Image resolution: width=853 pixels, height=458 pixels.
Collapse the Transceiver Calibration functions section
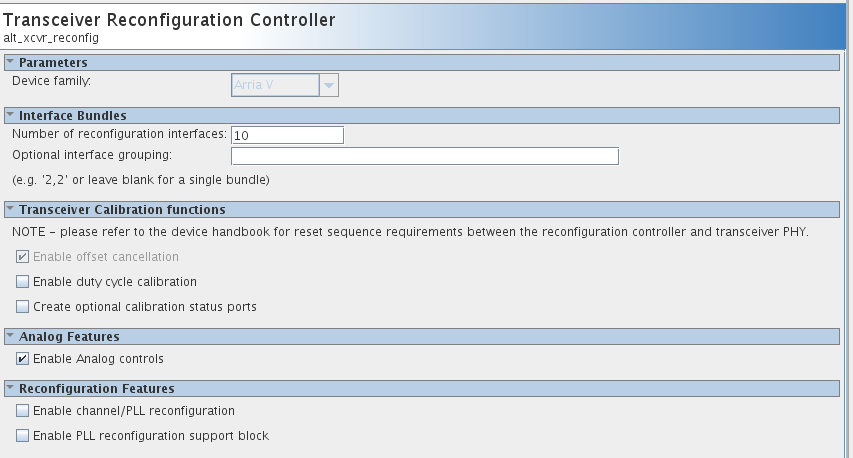10,209
